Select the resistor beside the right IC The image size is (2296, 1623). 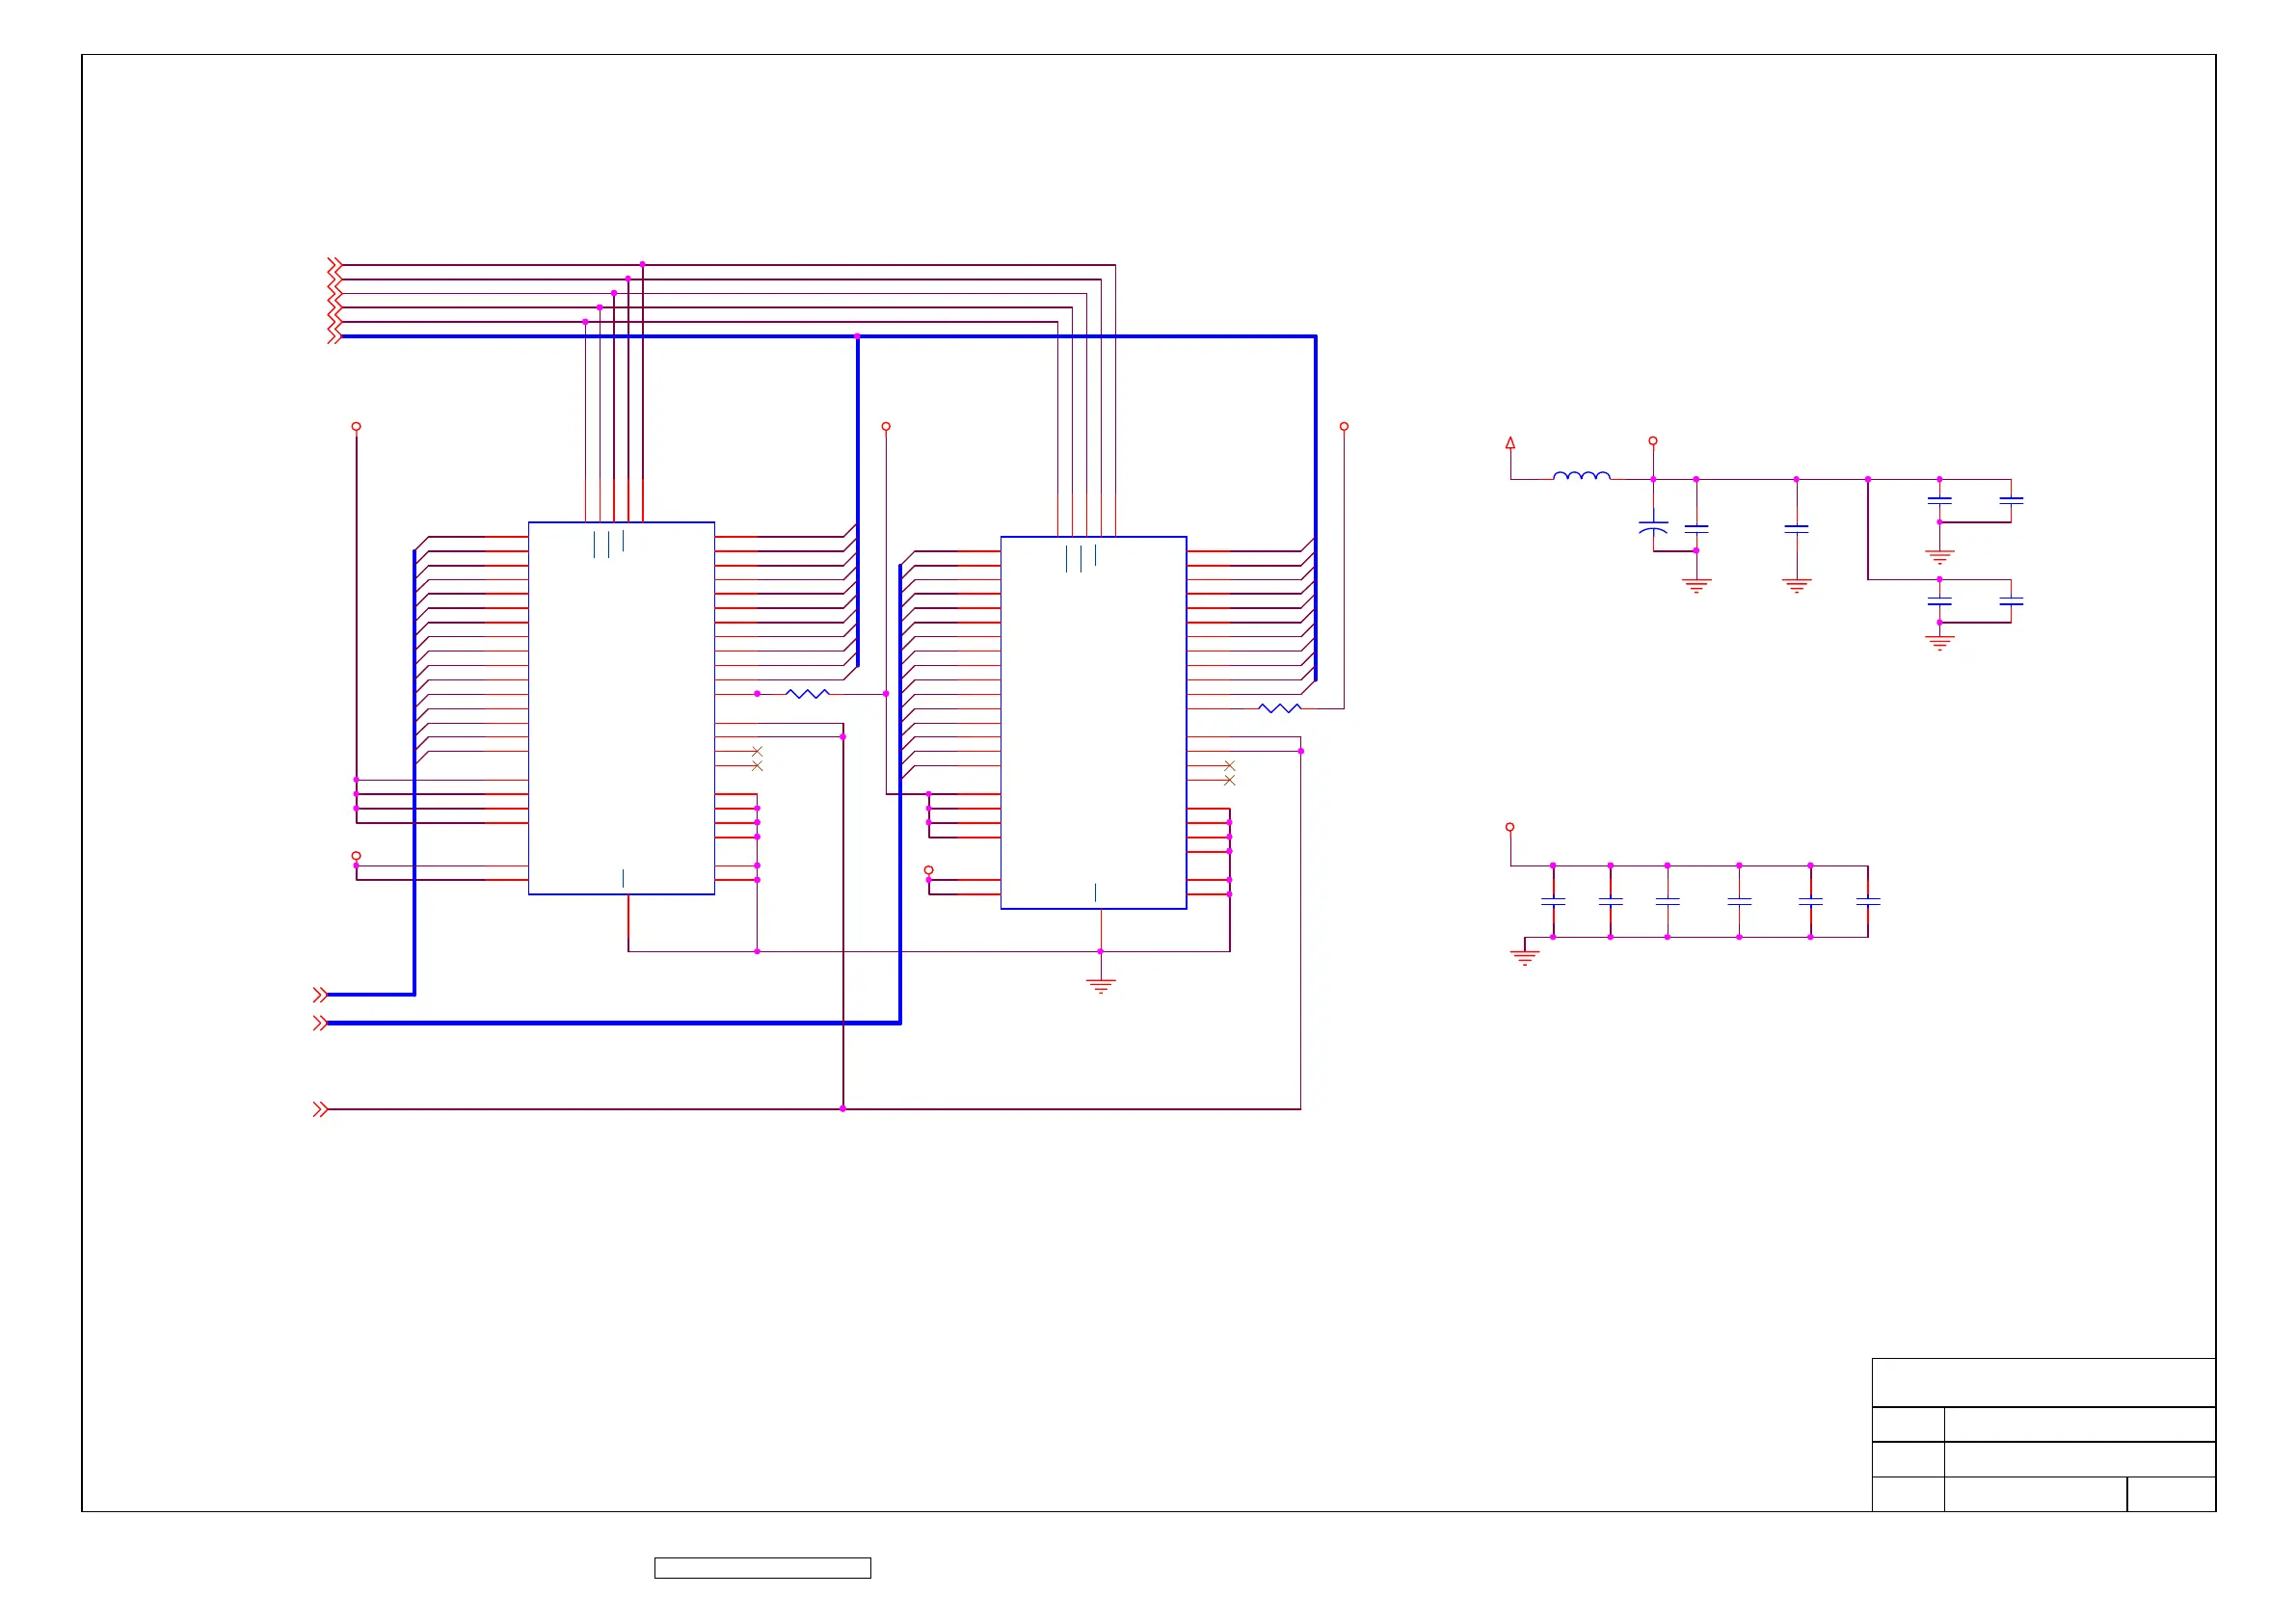pos(1280,708)
